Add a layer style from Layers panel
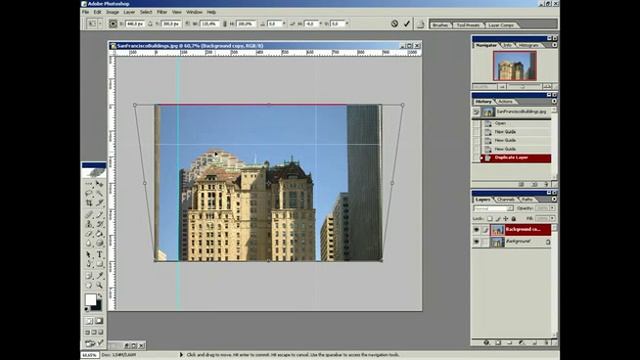Viewport: 640px width, 360px height. (x=486, y=342)
